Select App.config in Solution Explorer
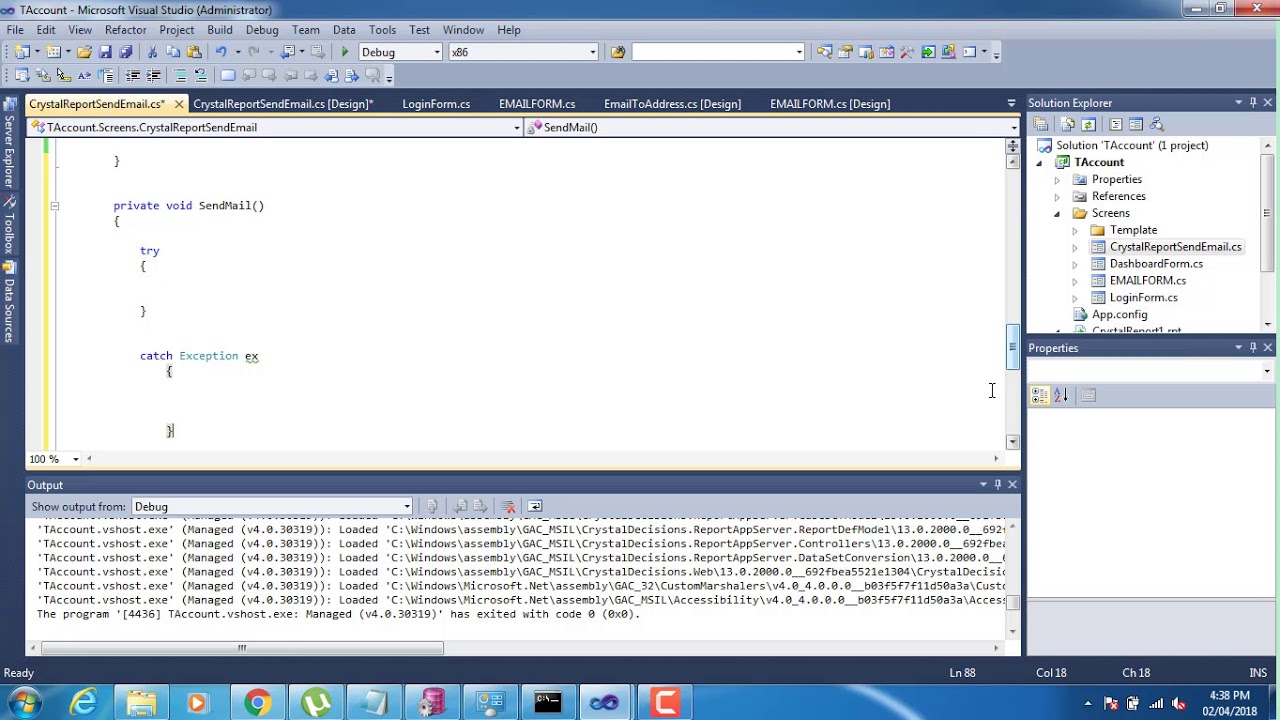This screenshot has width=1280, height=720. pyautogui.click(x=1119, y=314)
